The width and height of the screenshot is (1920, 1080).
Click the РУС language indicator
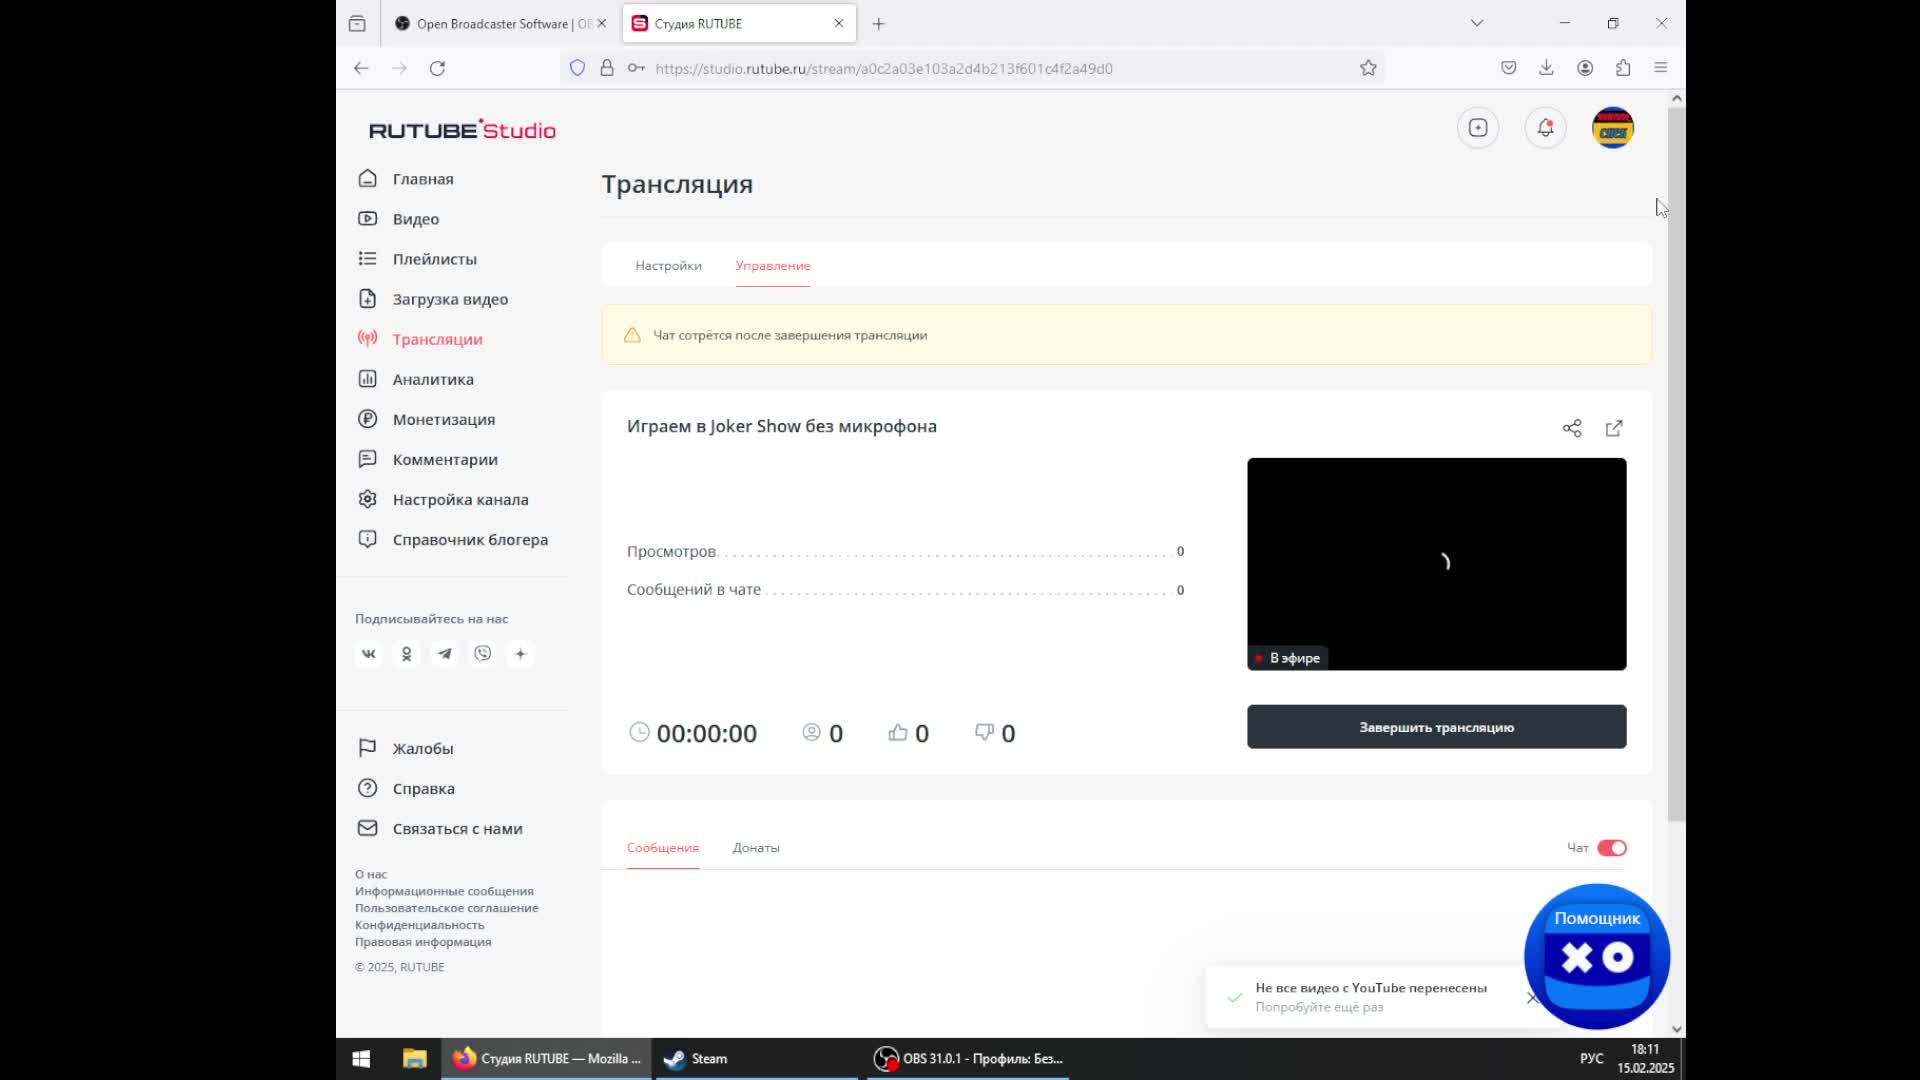(1591, 1058)
